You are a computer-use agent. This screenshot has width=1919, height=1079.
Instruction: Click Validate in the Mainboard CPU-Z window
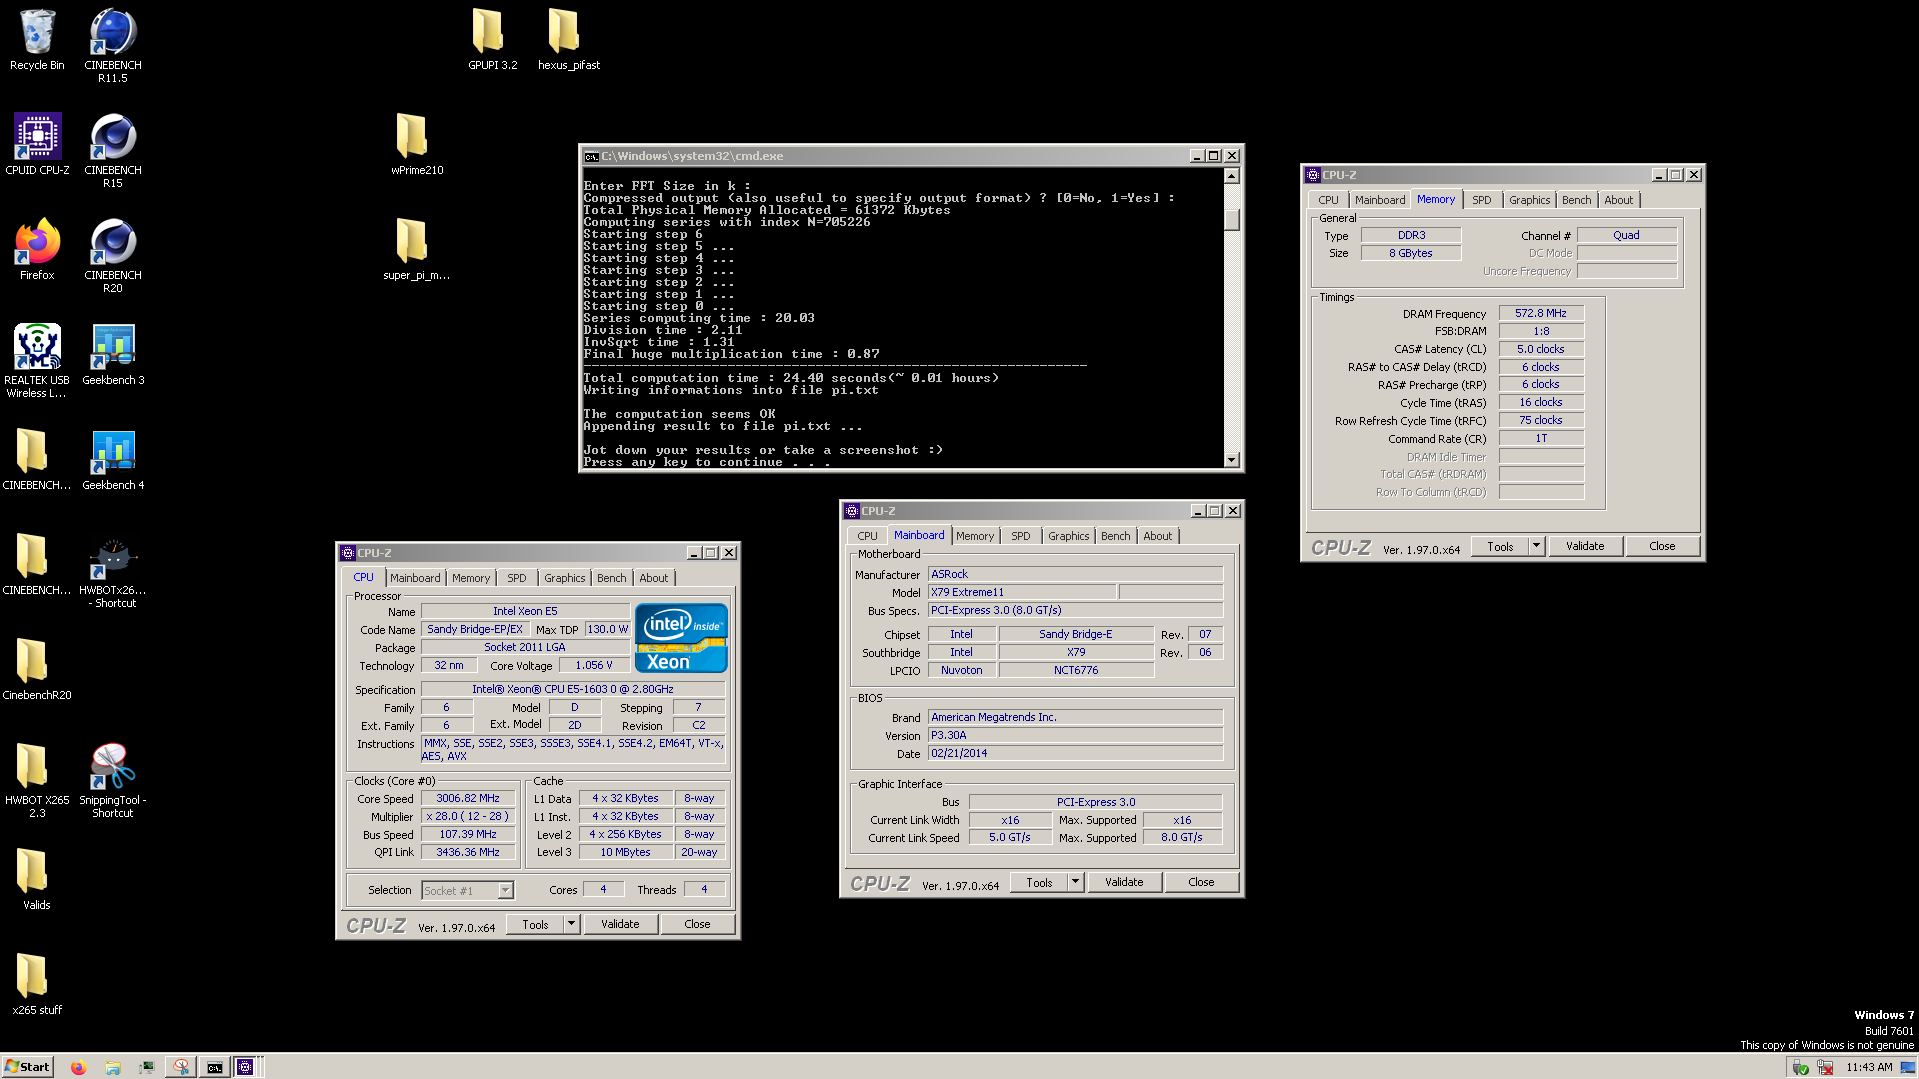(x=1124, y=882)
